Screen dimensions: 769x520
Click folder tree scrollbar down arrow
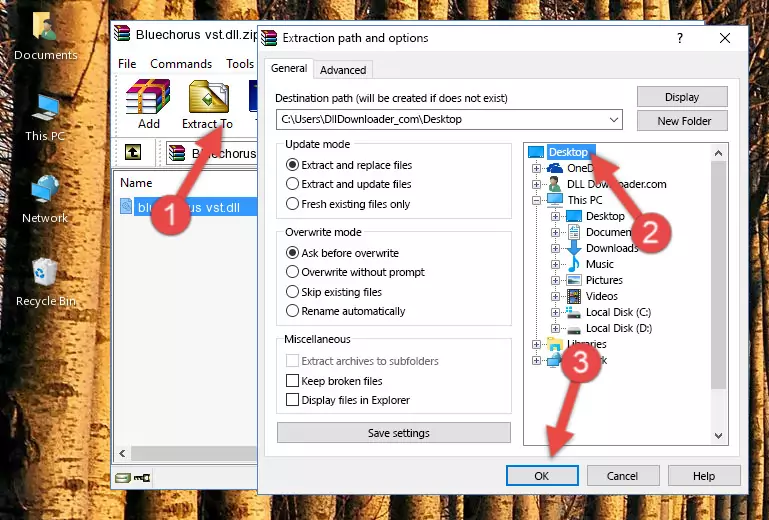718,436
